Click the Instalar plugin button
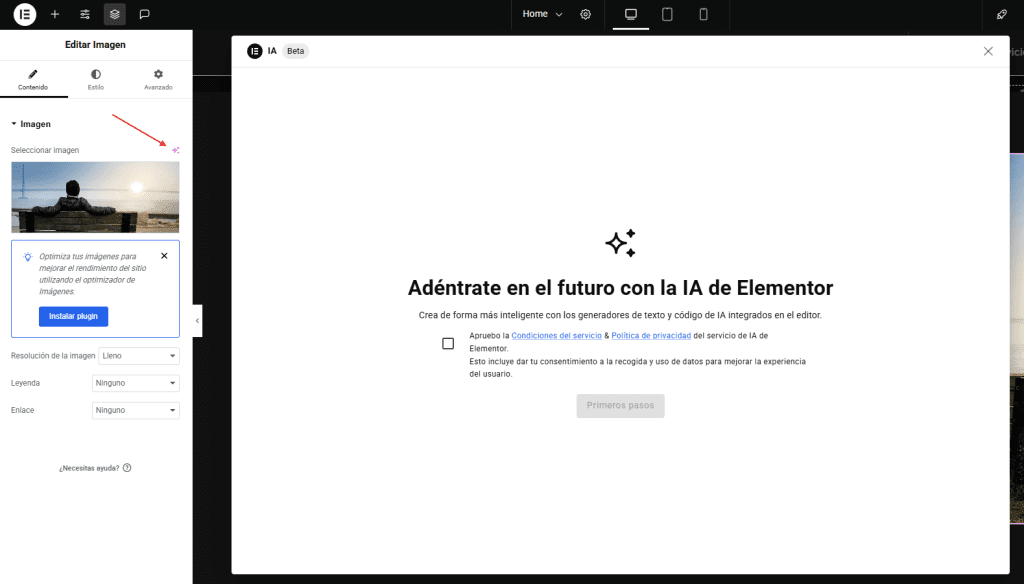Screen dimensions: 1024x584 tap(73, 316)
